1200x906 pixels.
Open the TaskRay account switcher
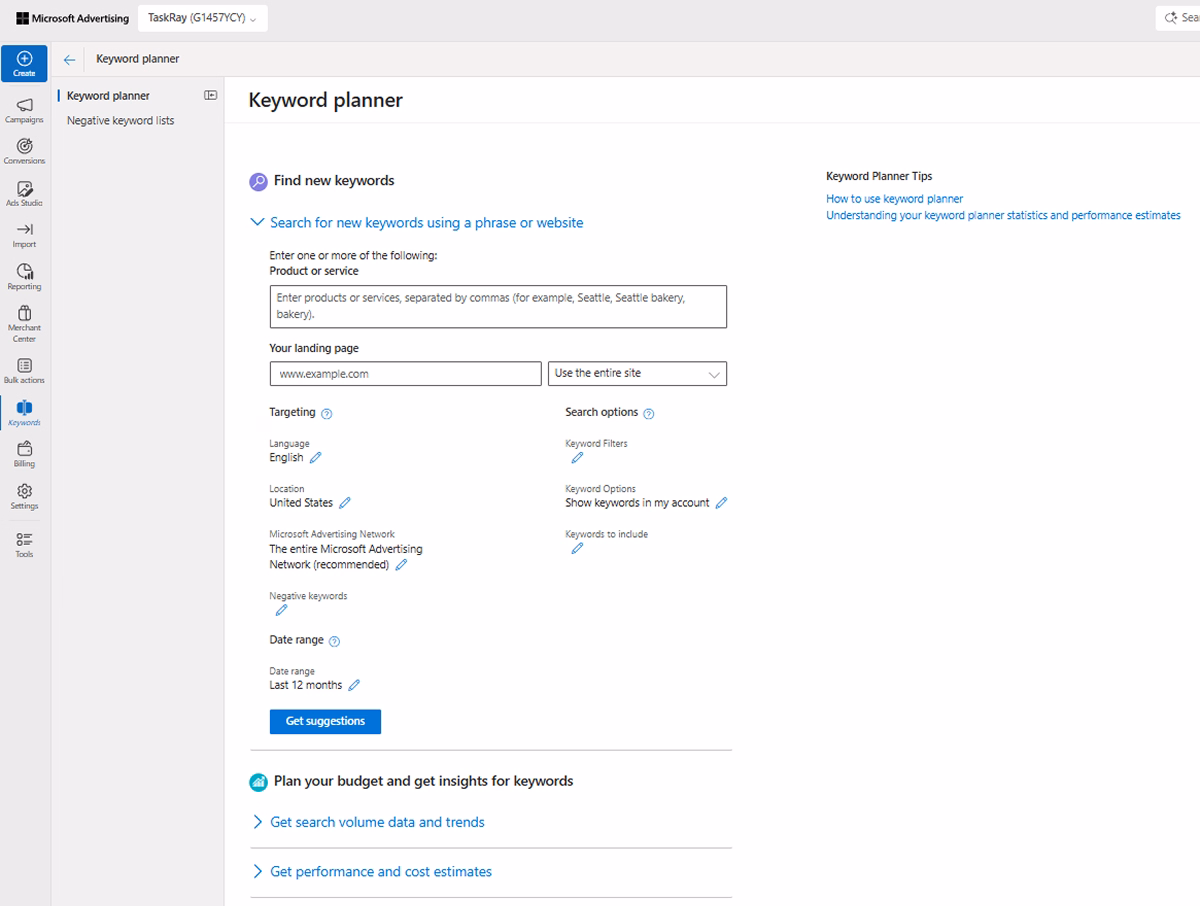point(203,17)
